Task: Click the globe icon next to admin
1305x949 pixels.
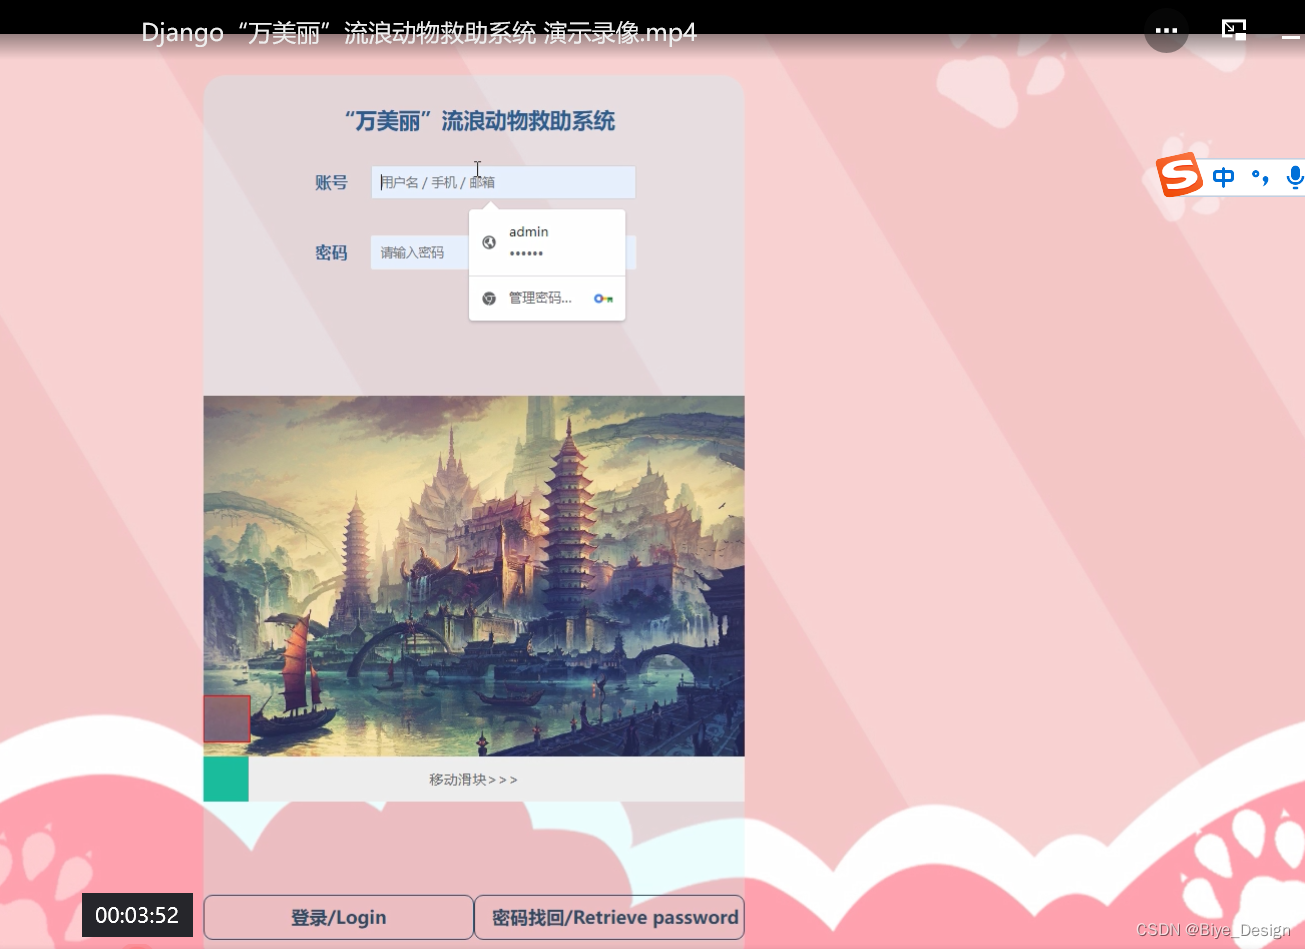Action: pos(489,242)
